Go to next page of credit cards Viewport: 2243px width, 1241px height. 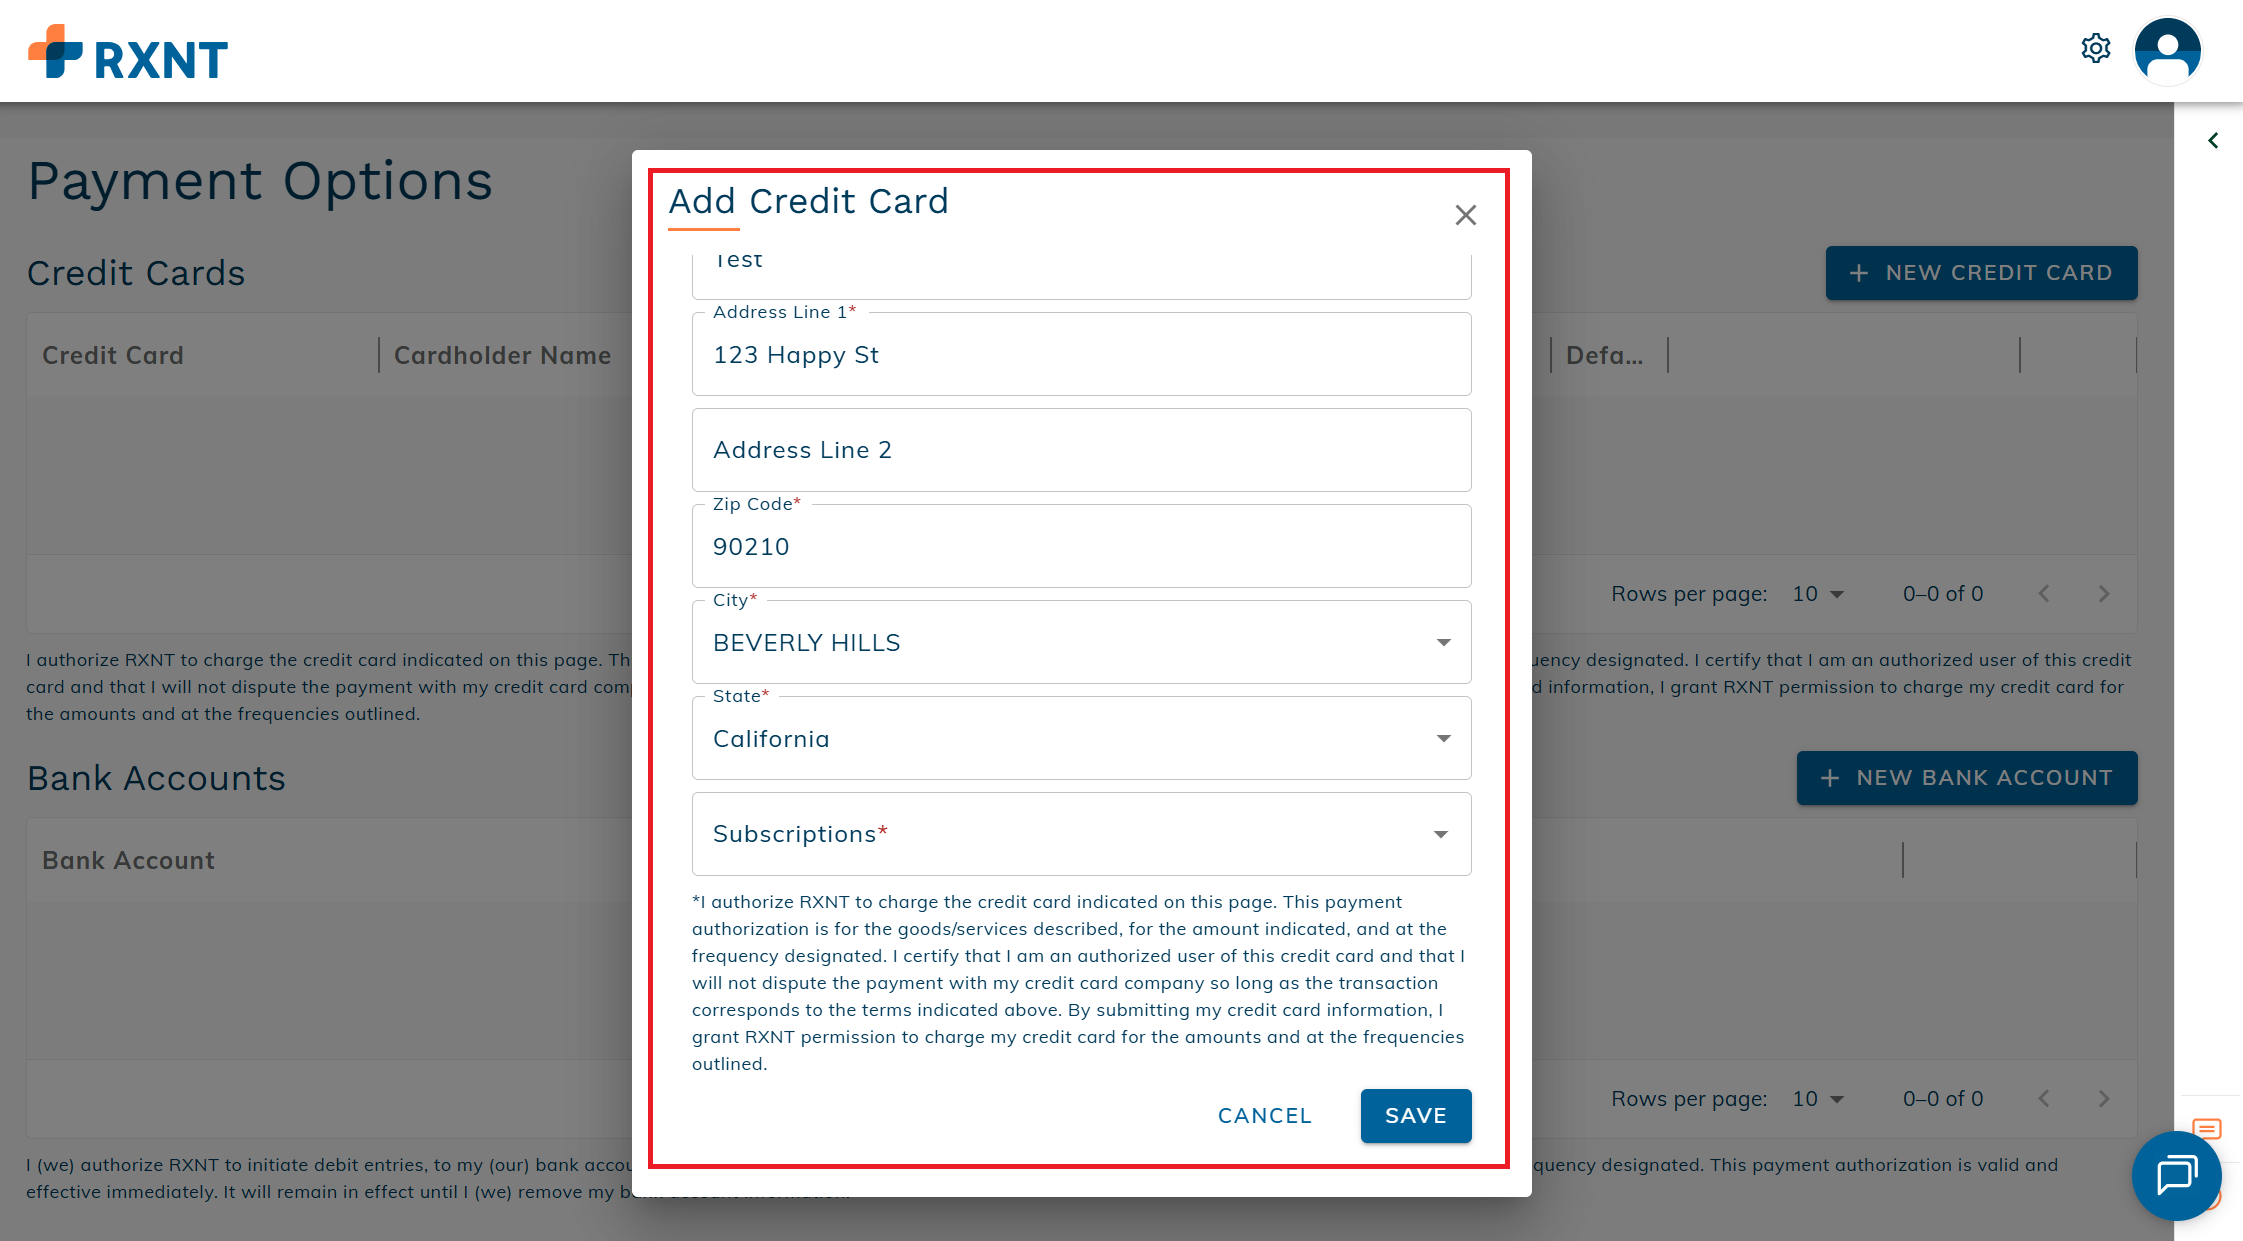[x=2104, y=594]
